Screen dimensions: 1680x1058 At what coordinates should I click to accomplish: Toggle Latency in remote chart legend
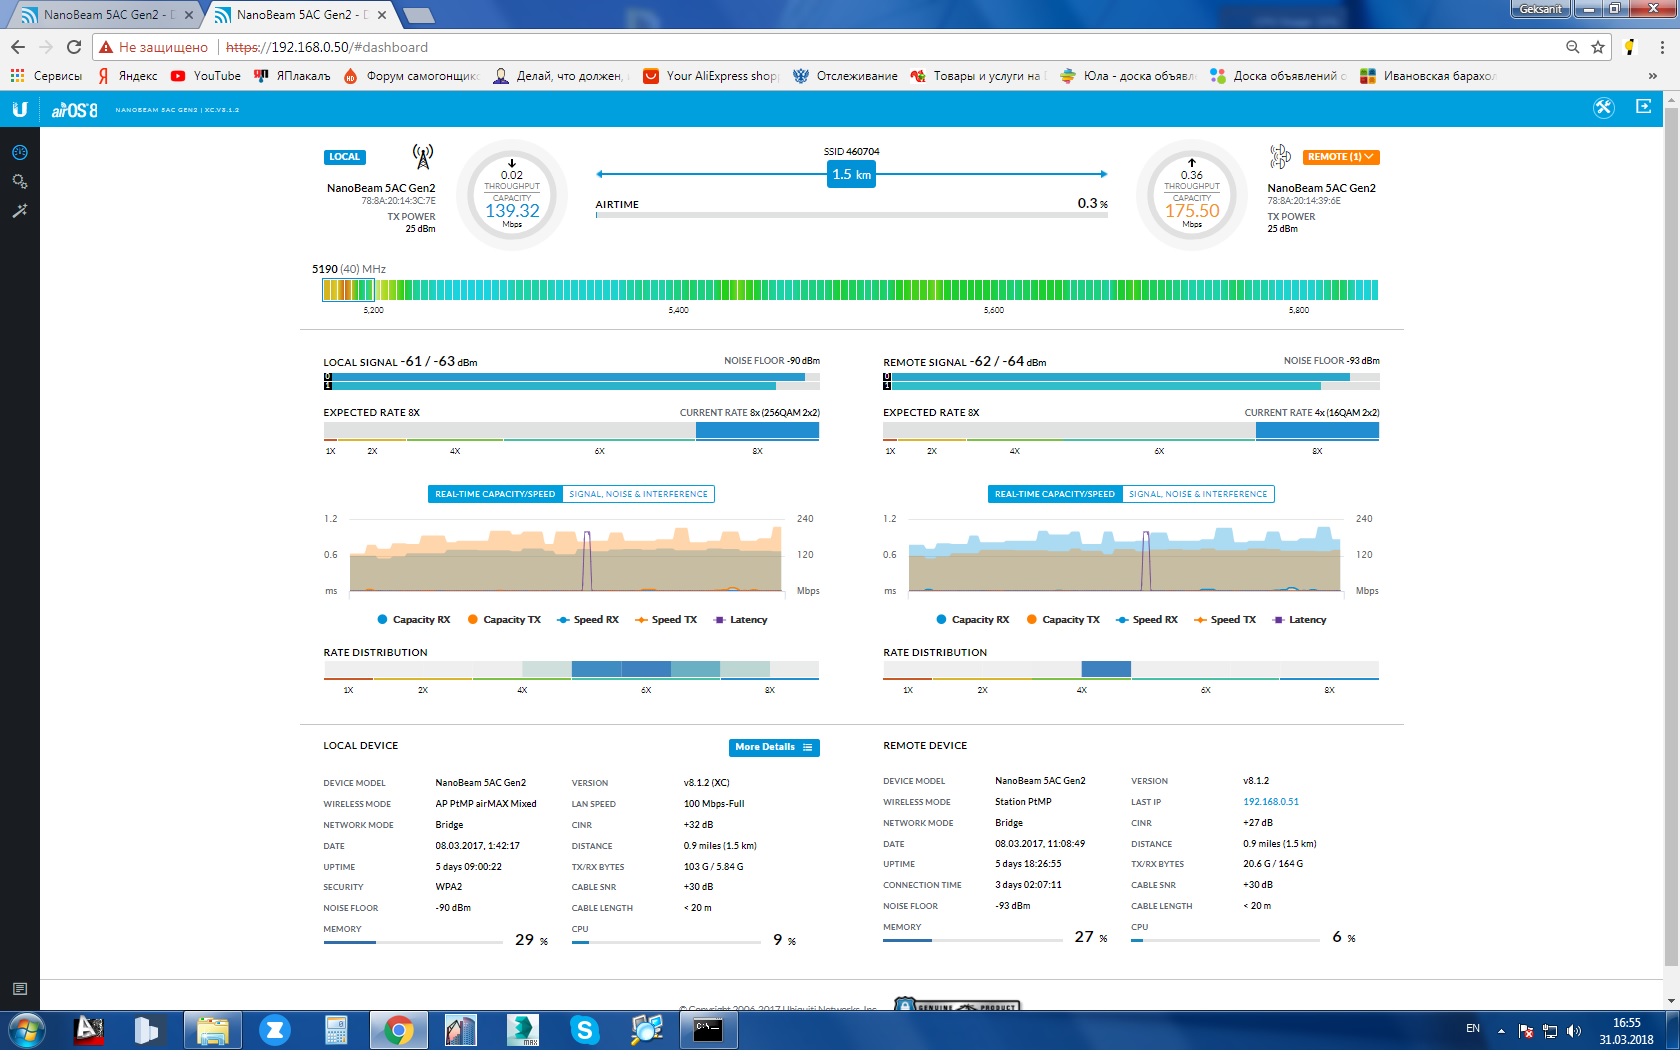click(1300, 620)
